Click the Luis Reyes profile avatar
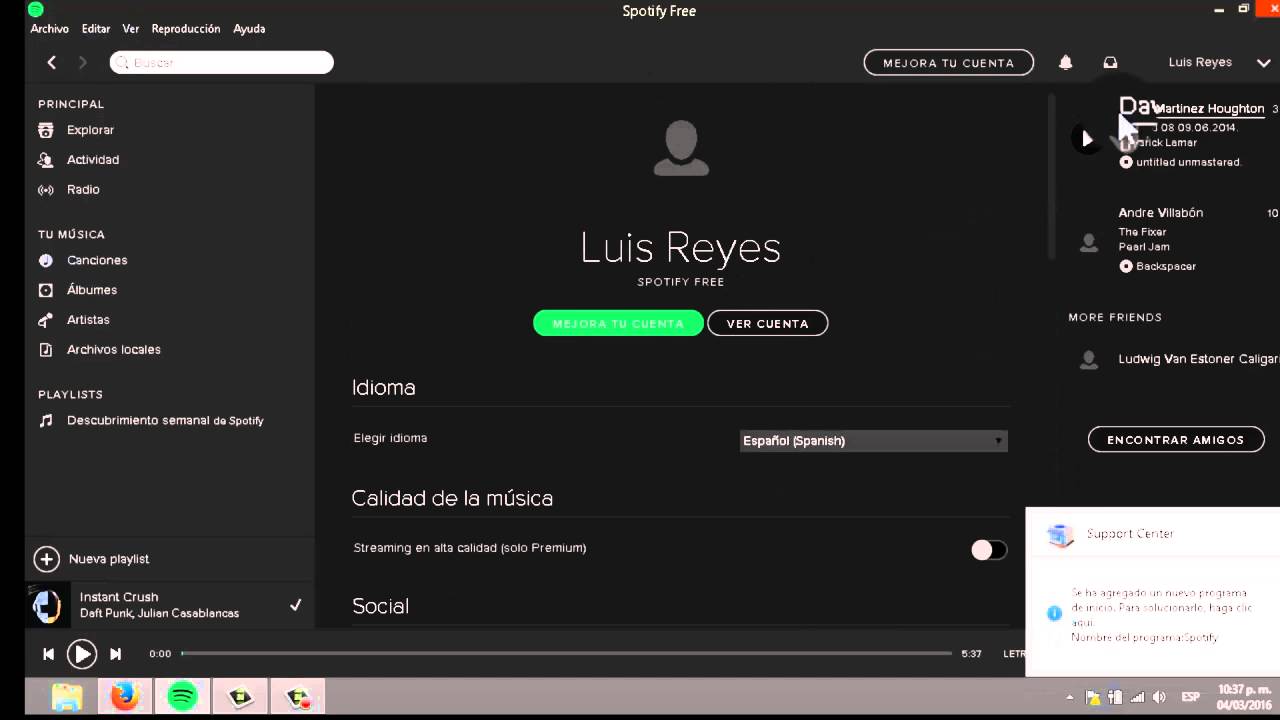1280x720 pixels. [x=681, y=148]
